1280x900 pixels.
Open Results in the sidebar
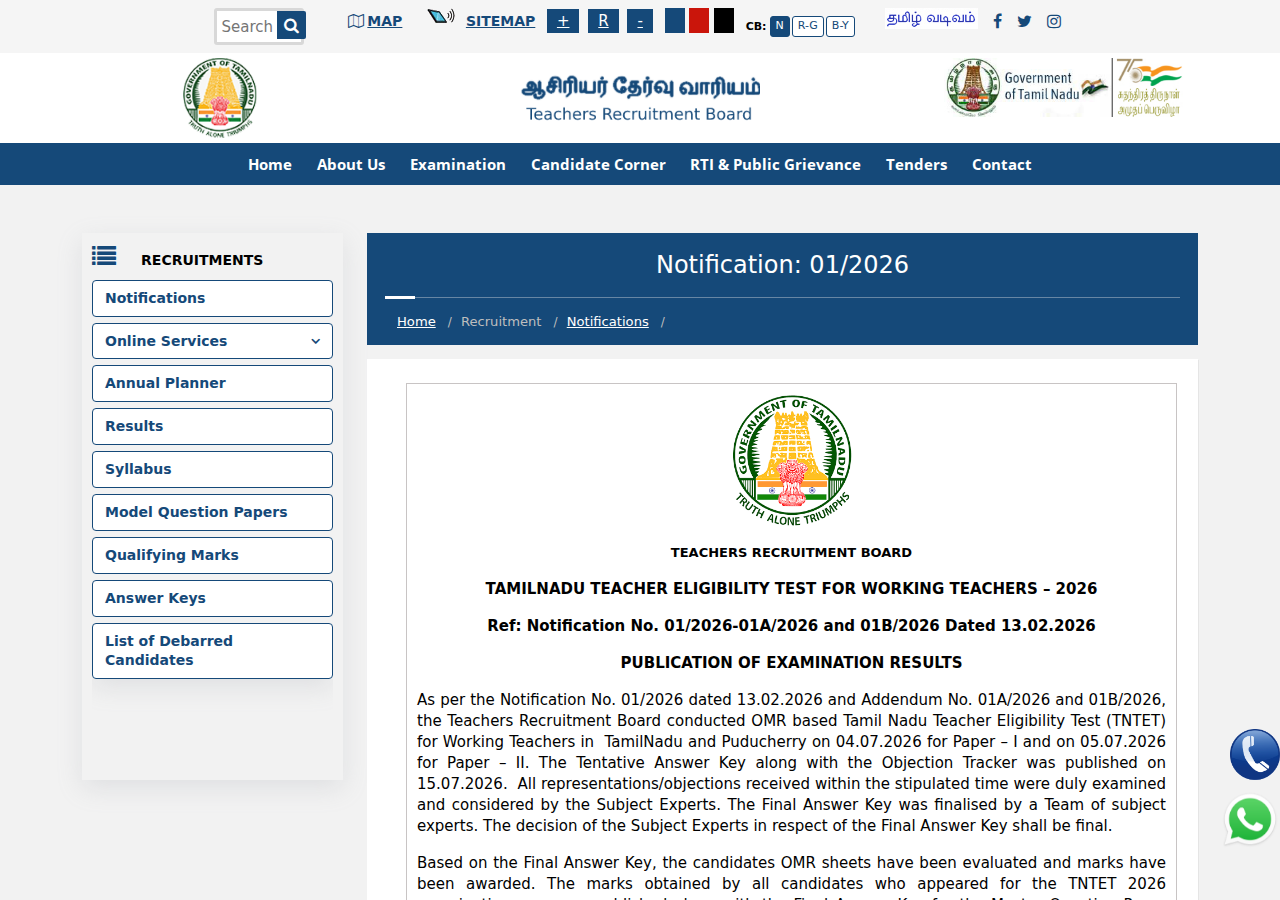pos(212,426)
